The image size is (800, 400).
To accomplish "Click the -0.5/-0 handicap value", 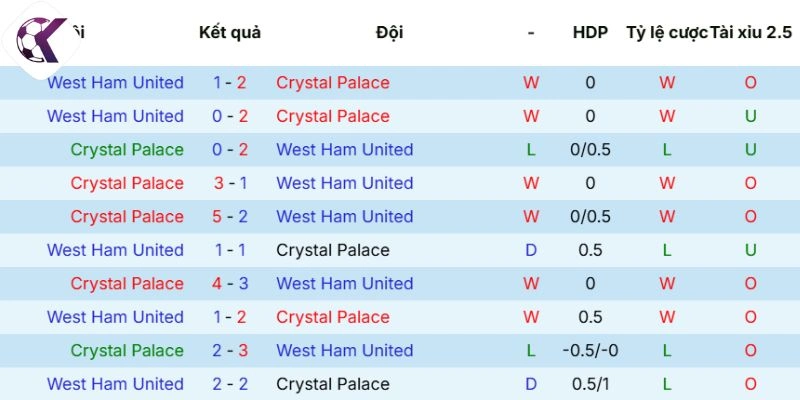I will tap(590, 350).
